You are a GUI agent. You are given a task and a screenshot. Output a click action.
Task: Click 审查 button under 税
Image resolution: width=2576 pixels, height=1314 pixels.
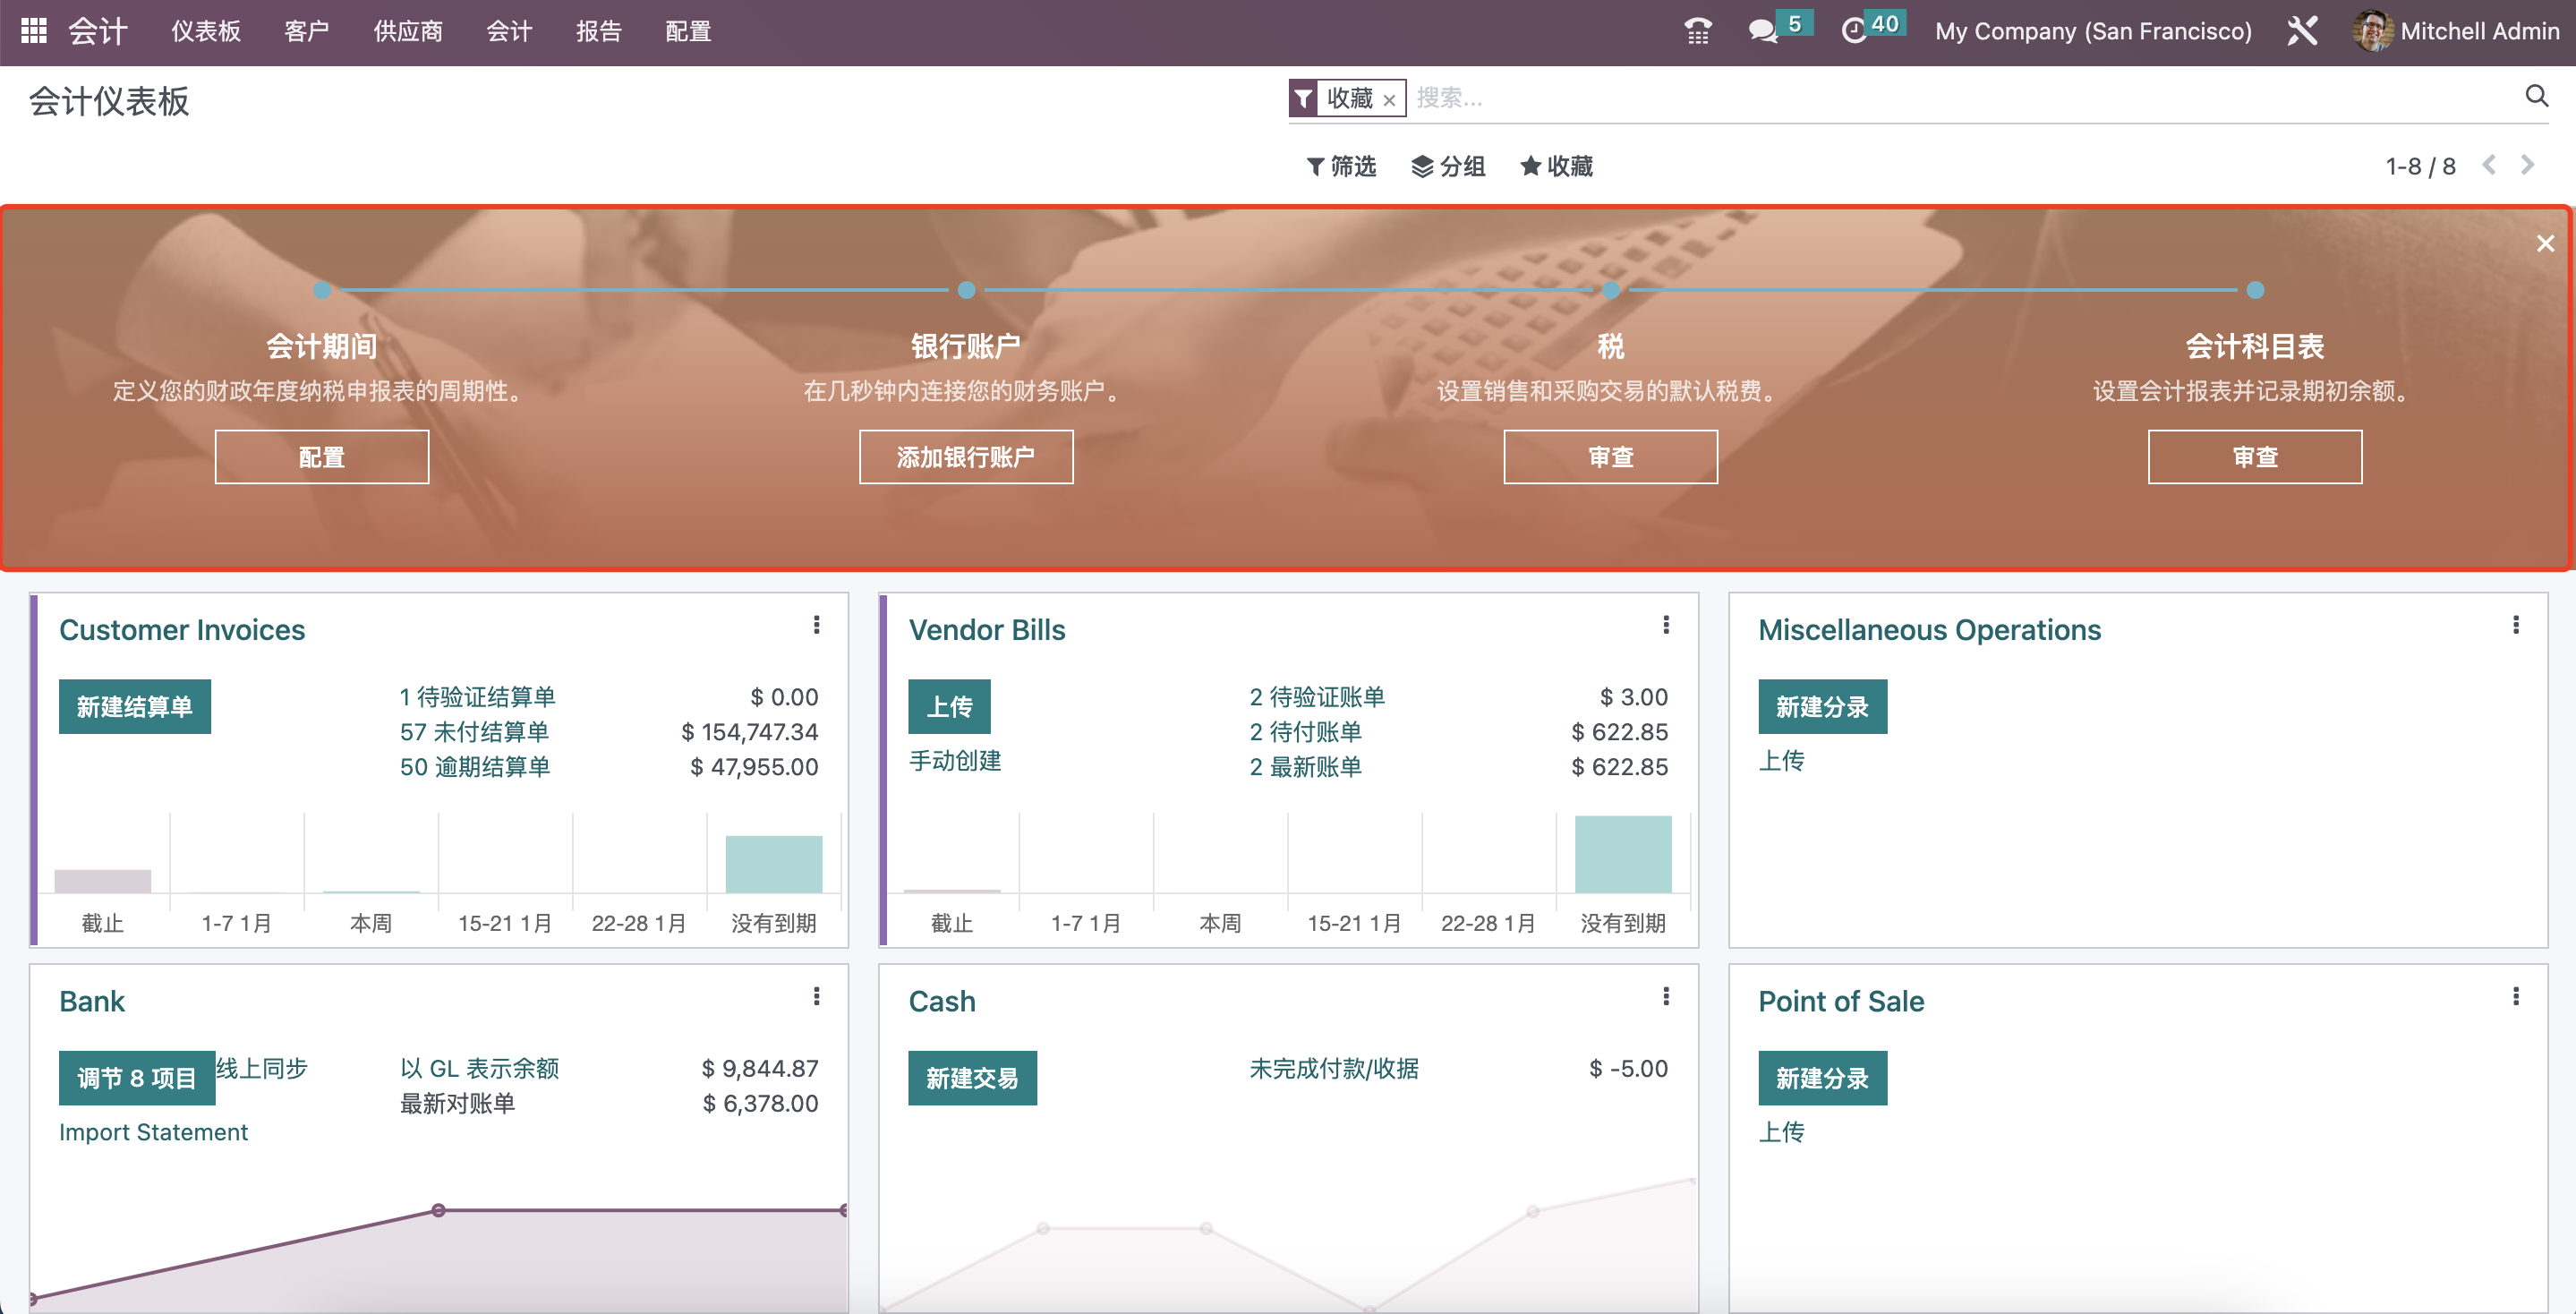click(x=1610, y=457)
